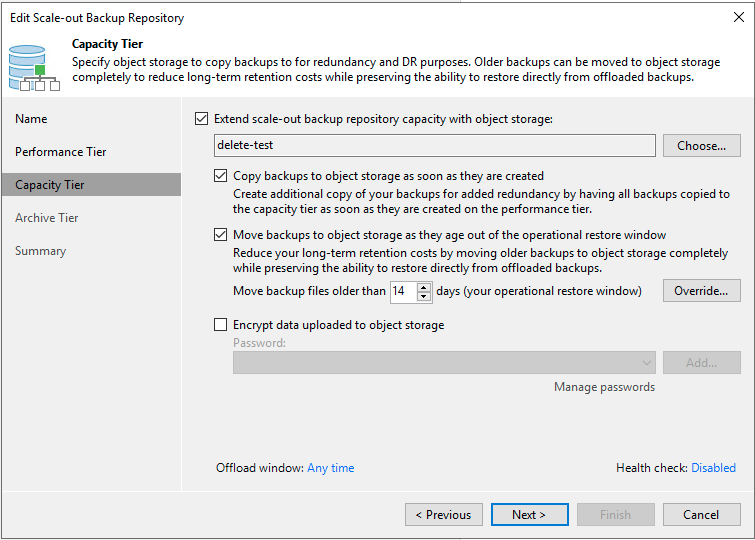Image resolution: width=755 pixels, height=540 pixels.
Task: Click the Choose... button for object storage
Action: [x=702, y=145]
